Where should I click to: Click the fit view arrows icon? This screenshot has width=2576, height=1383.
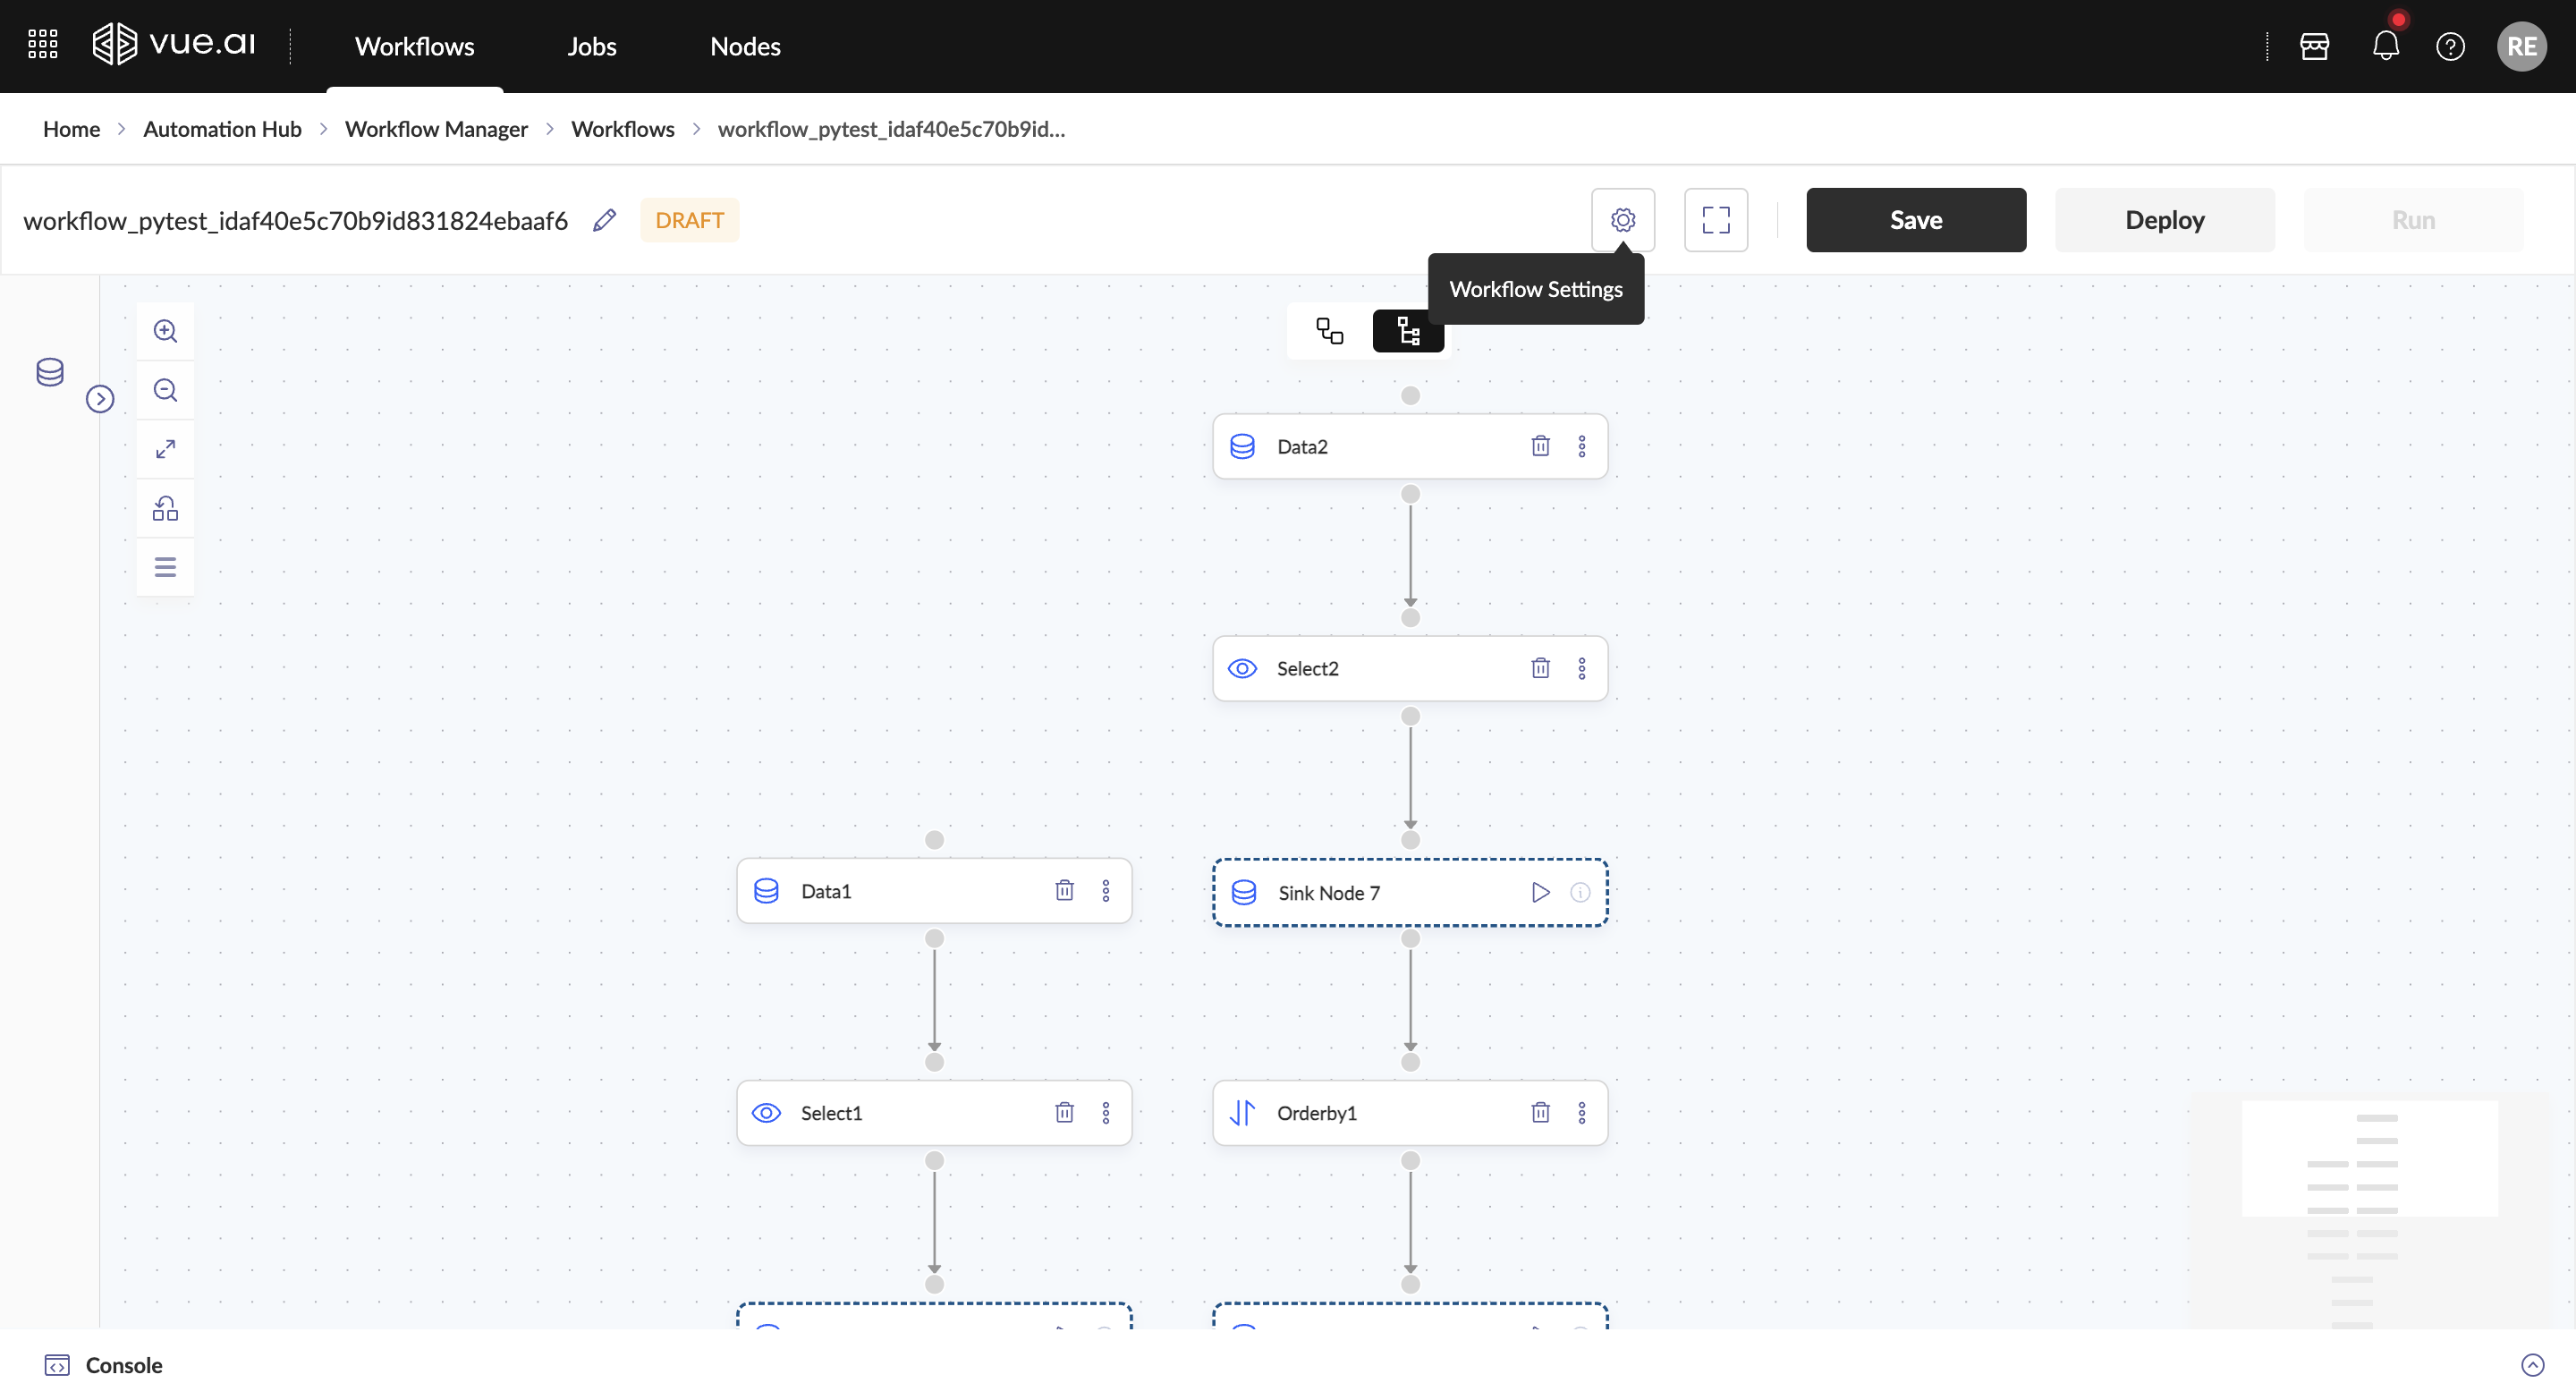(x=165, y=449)
